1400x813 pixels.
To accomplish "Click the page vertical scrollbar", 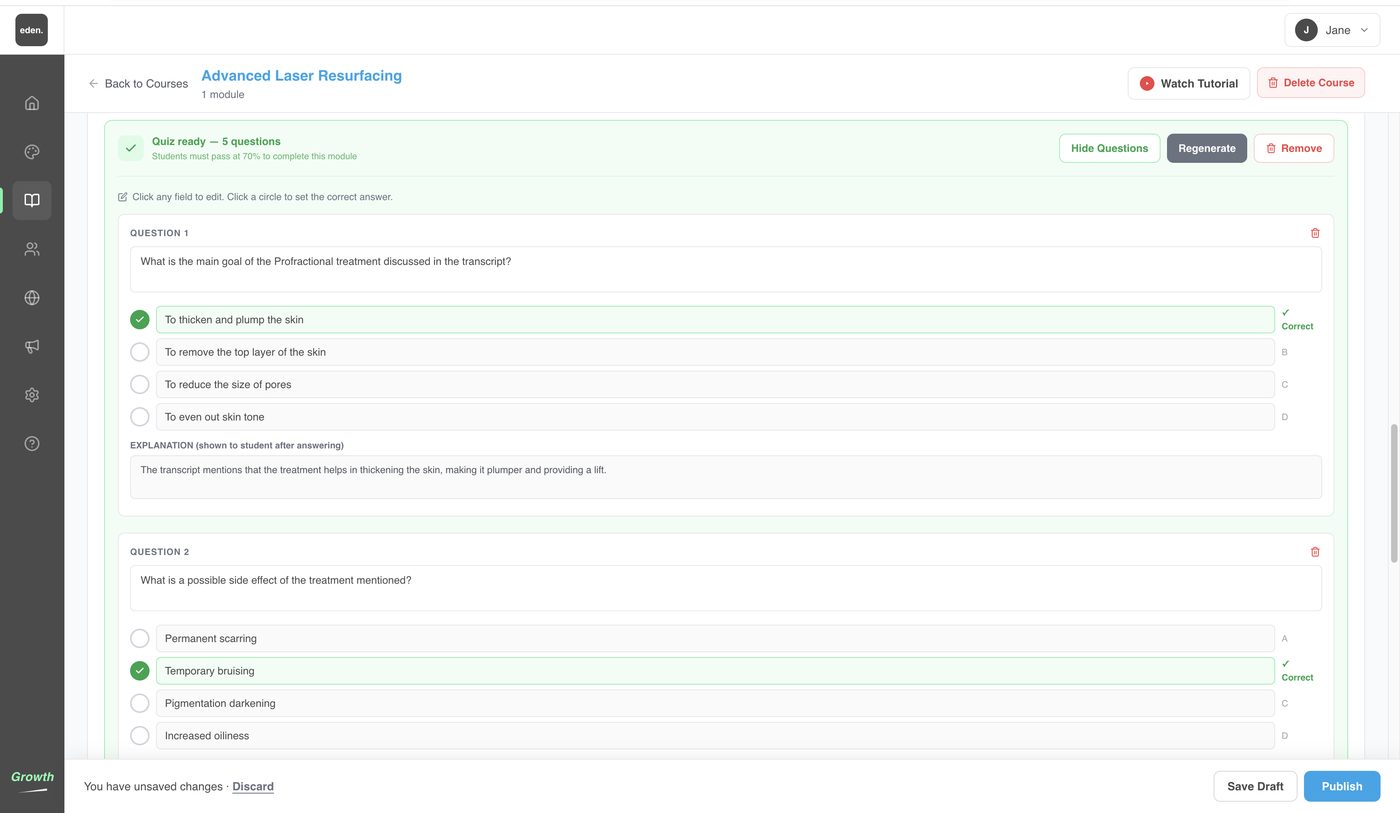I will click(1394, 493).
